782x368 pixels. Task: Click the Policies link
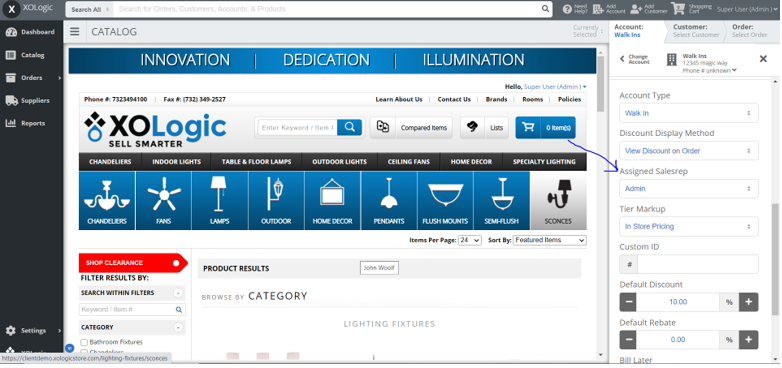tap(570, 99)
